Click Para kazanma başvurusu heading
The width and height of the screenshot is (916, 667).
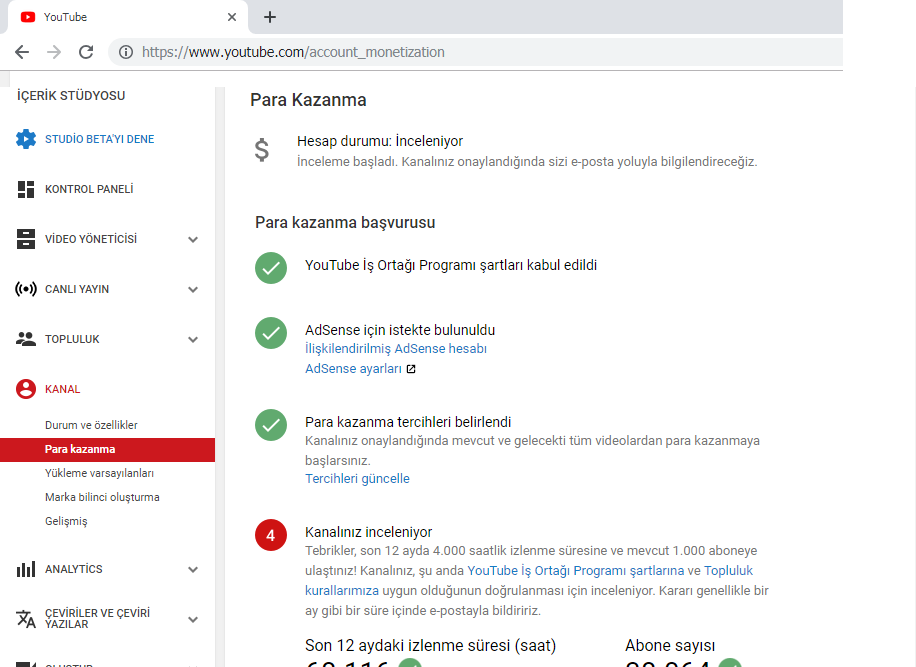click(x=345, y=223)
